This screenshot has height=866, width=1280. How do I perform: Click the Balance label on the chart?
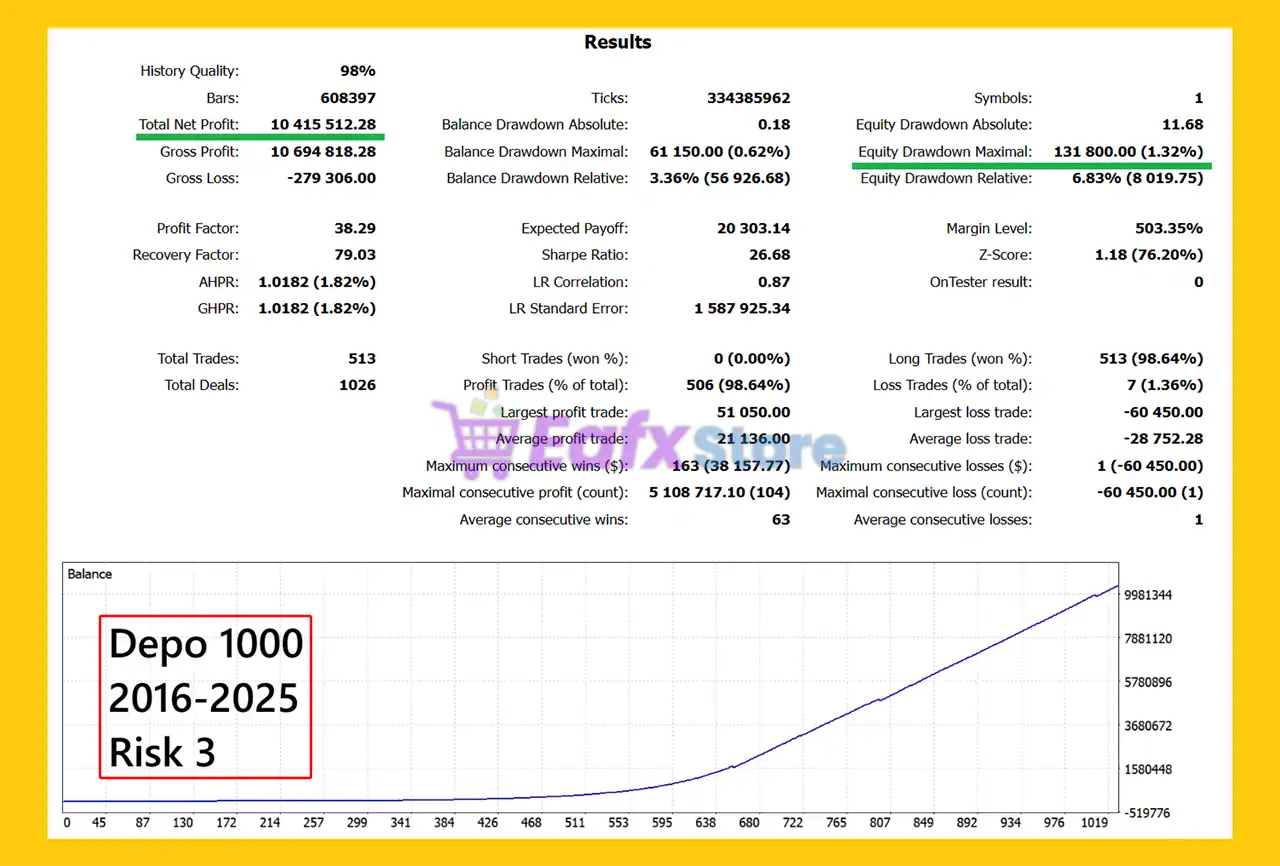click(90, 574)
